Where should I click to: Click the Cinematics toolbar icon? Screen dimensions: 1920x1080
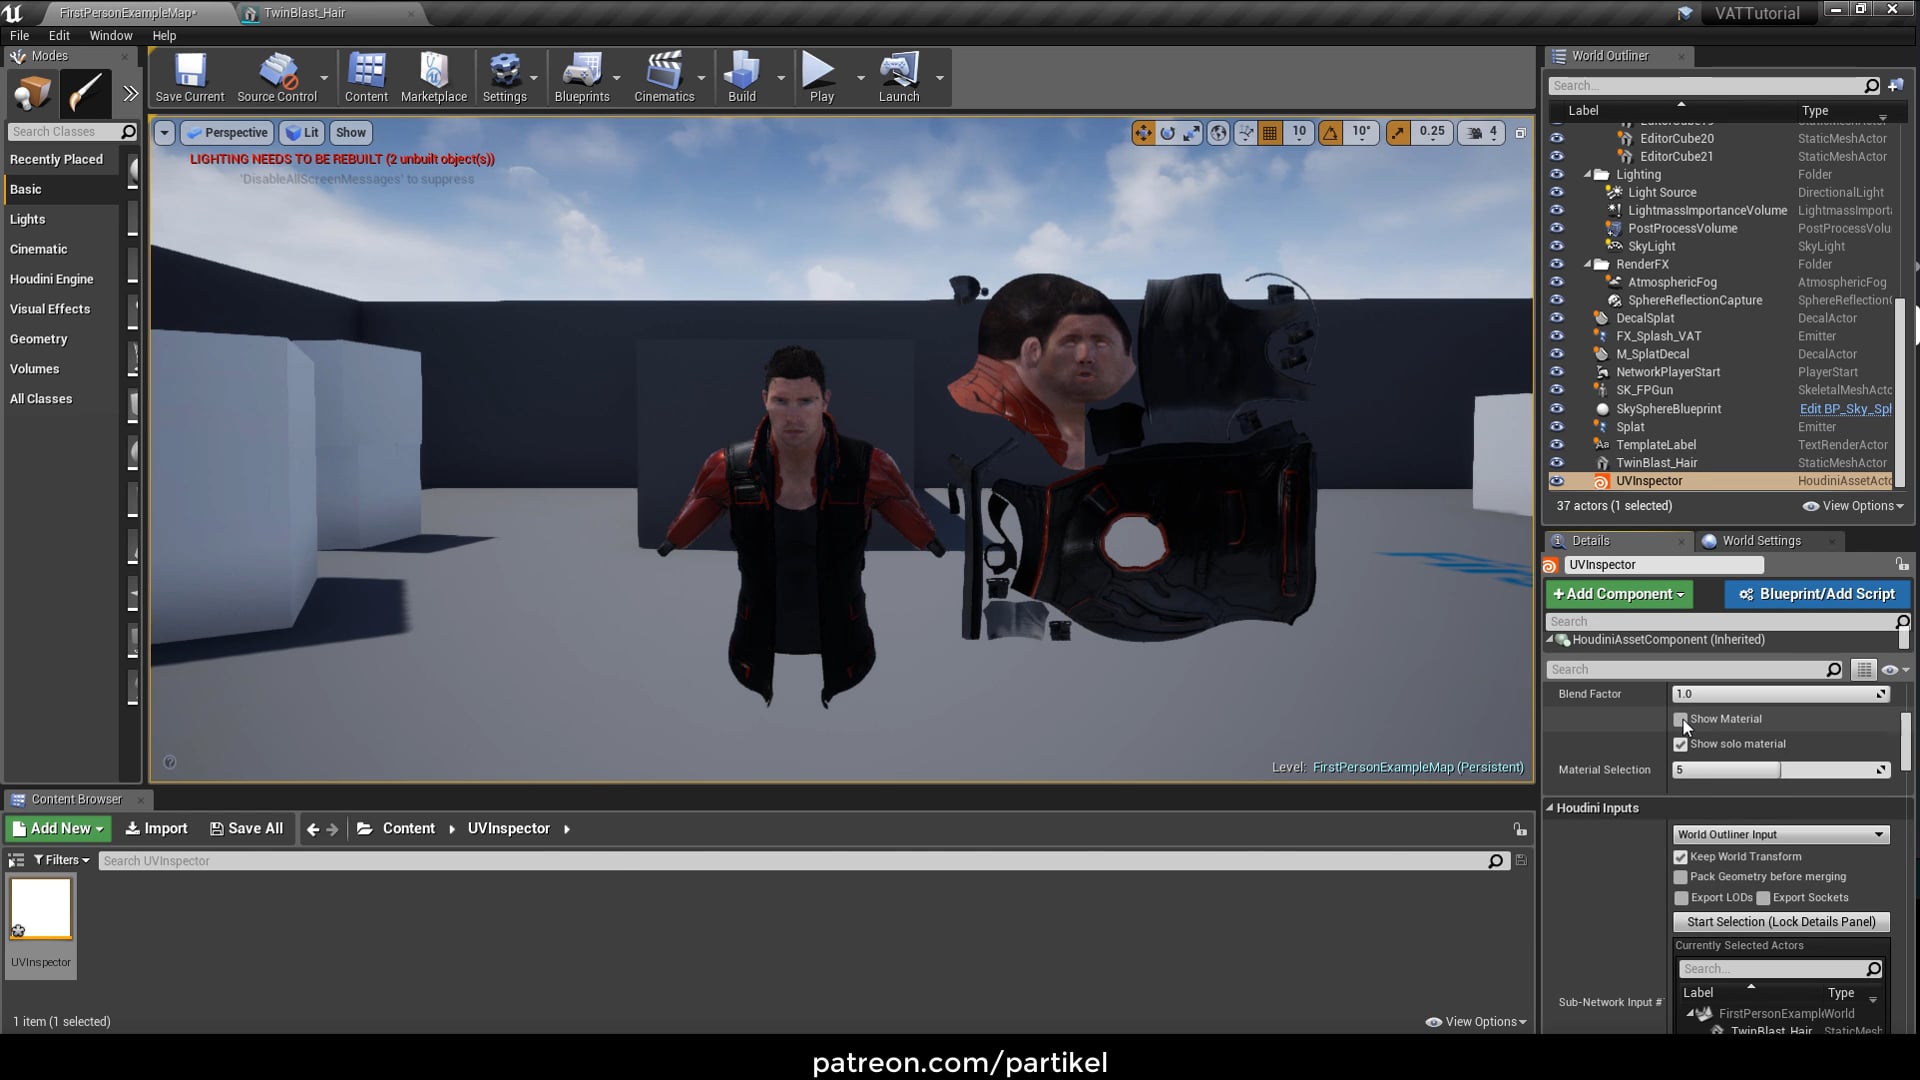coord(664,77)
